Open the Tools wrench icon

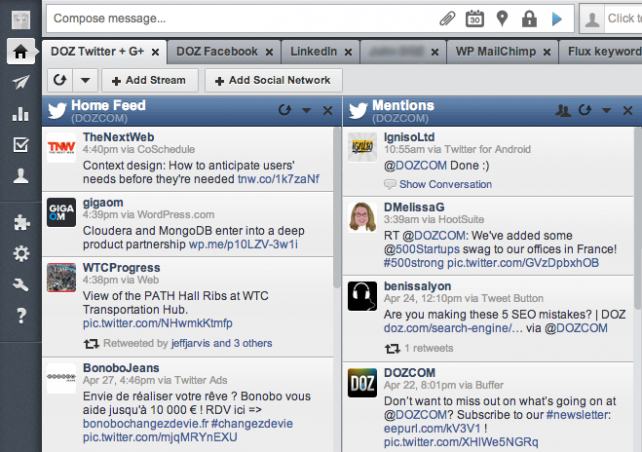(20, 284)
